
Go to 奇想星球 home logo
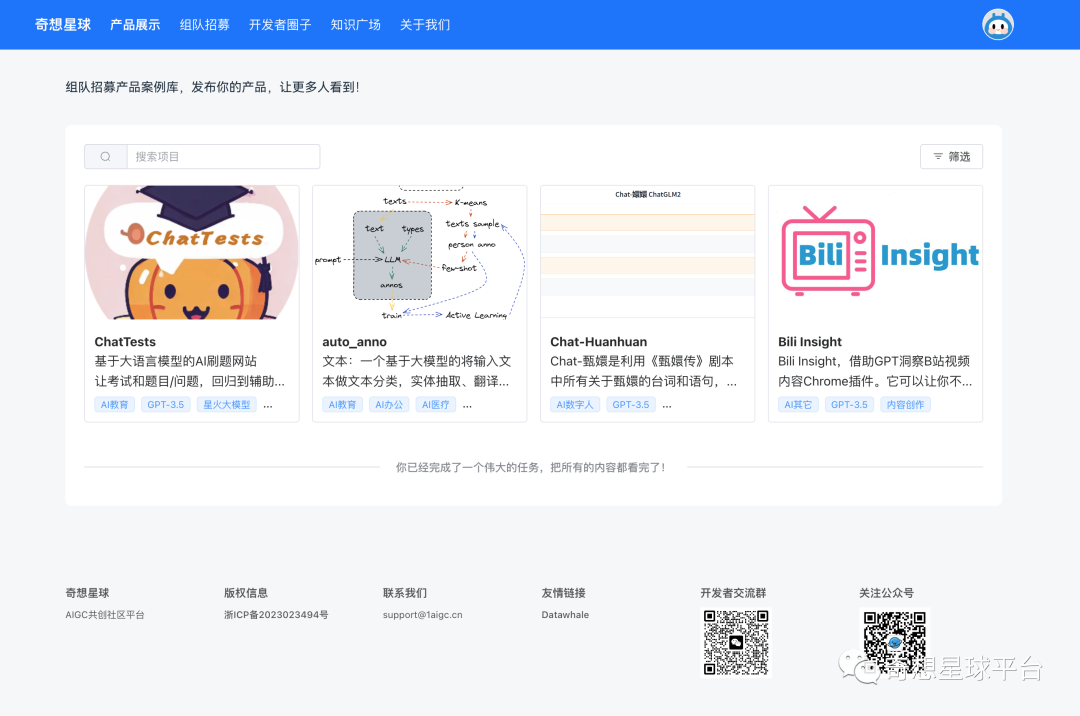(x=63, y=25)
